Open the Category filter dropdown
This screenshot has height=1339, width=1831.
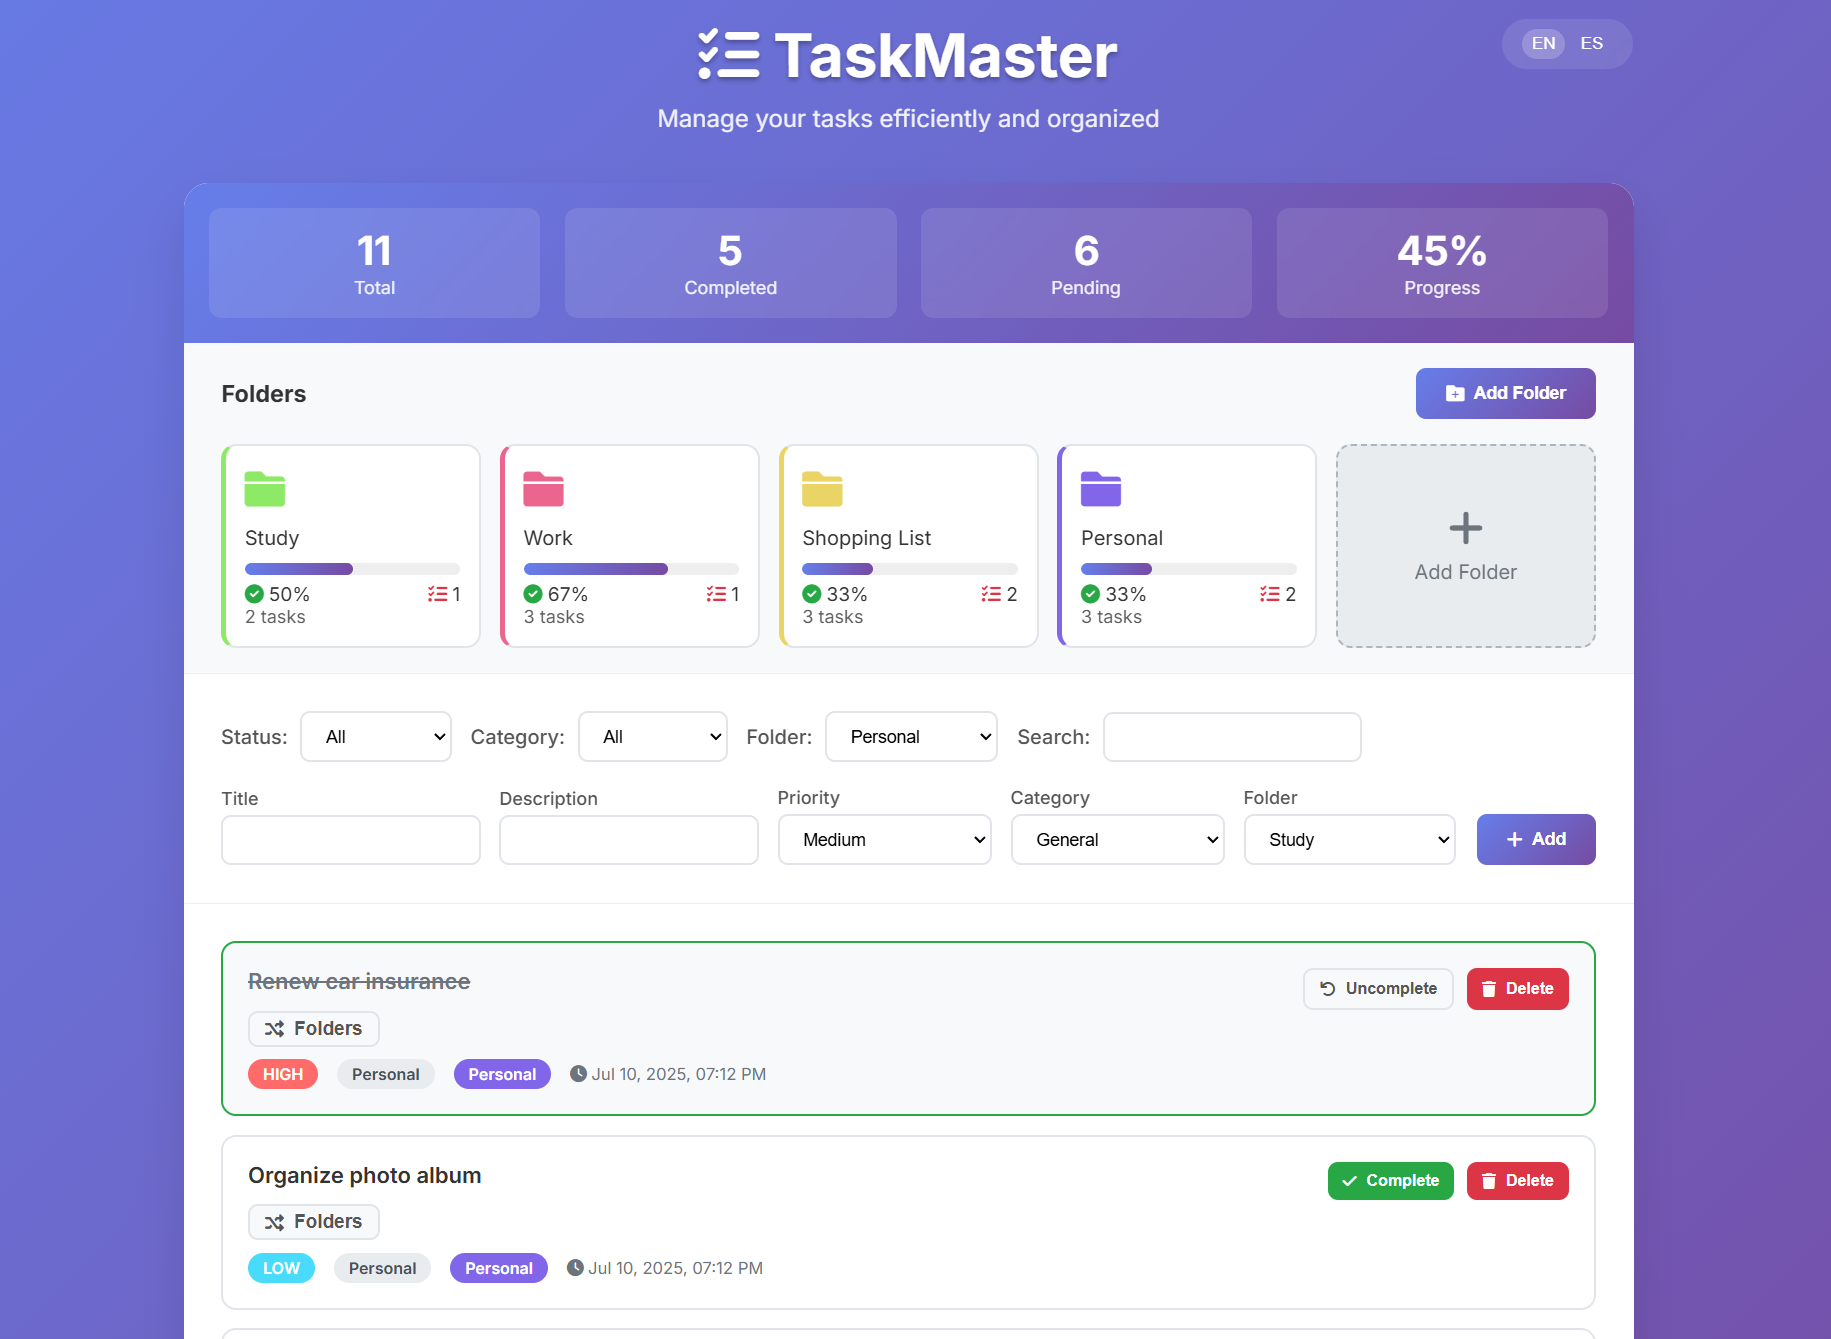click(x=653, y=737)
